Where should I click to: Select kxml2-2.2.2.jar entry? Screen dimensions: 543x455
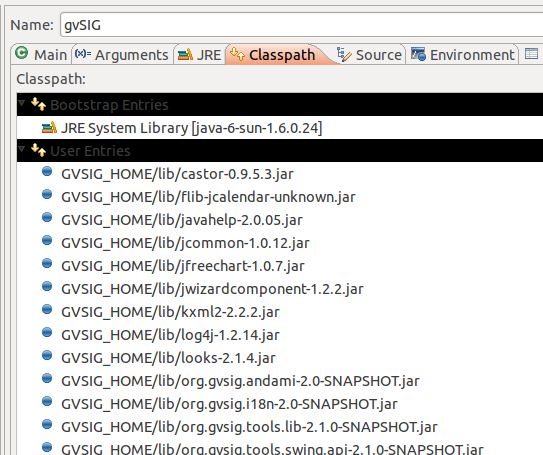point(170,312)
